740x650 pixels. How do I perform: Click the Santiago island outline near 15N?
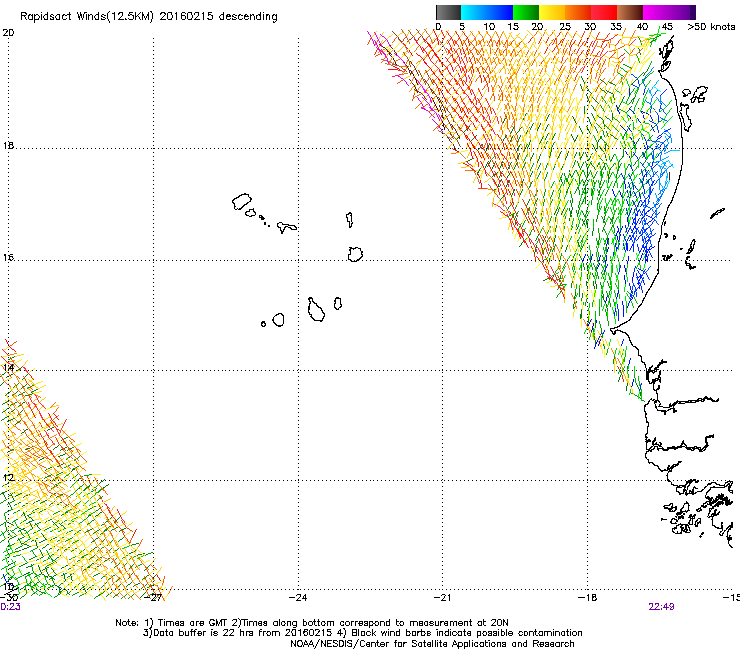point(316,310)
